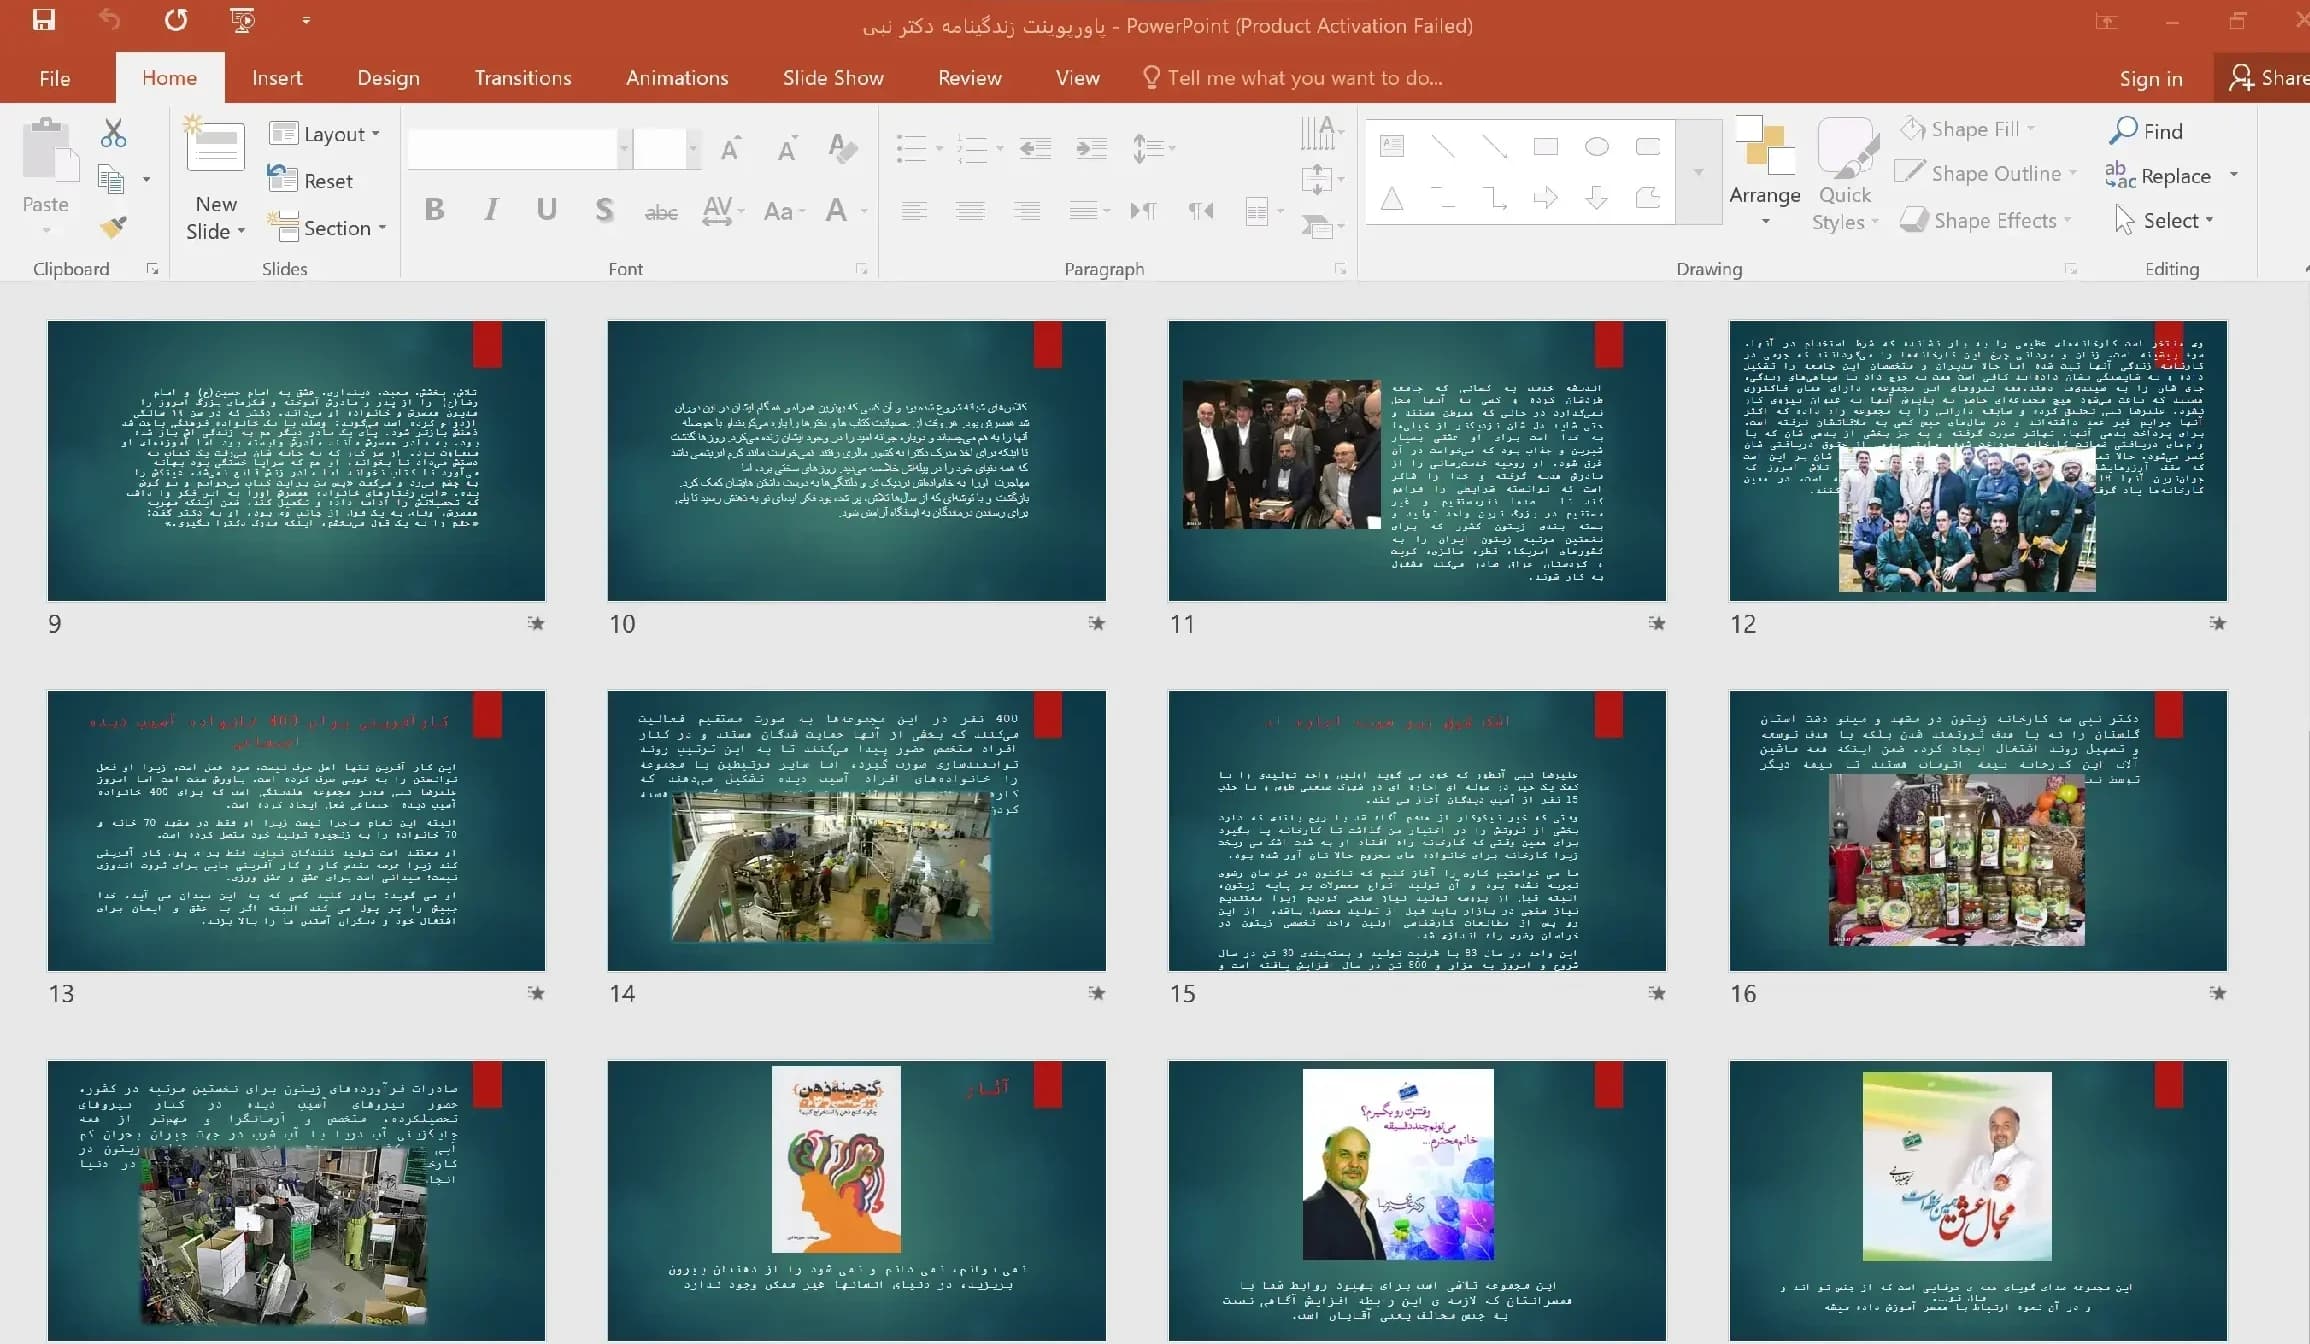Switch to the Insert tab
The width and height of the screenshot is (2310, 1344).
[277, 78]
